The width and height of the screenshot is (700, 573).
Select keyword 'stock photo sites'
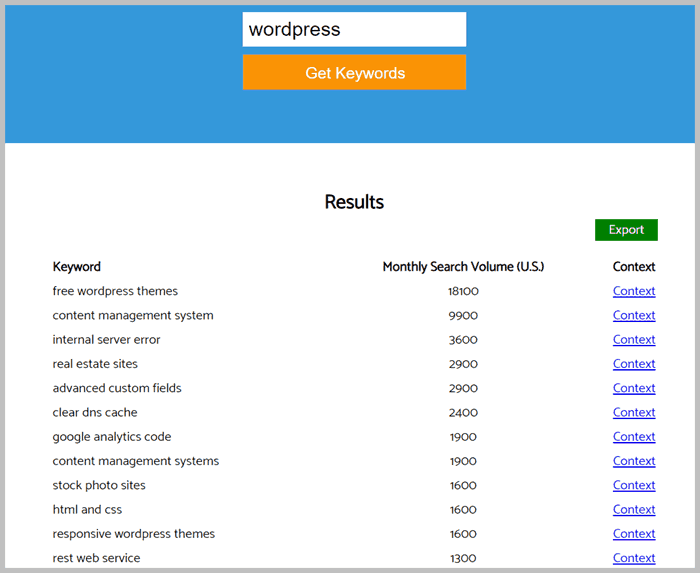click(99, 485)
